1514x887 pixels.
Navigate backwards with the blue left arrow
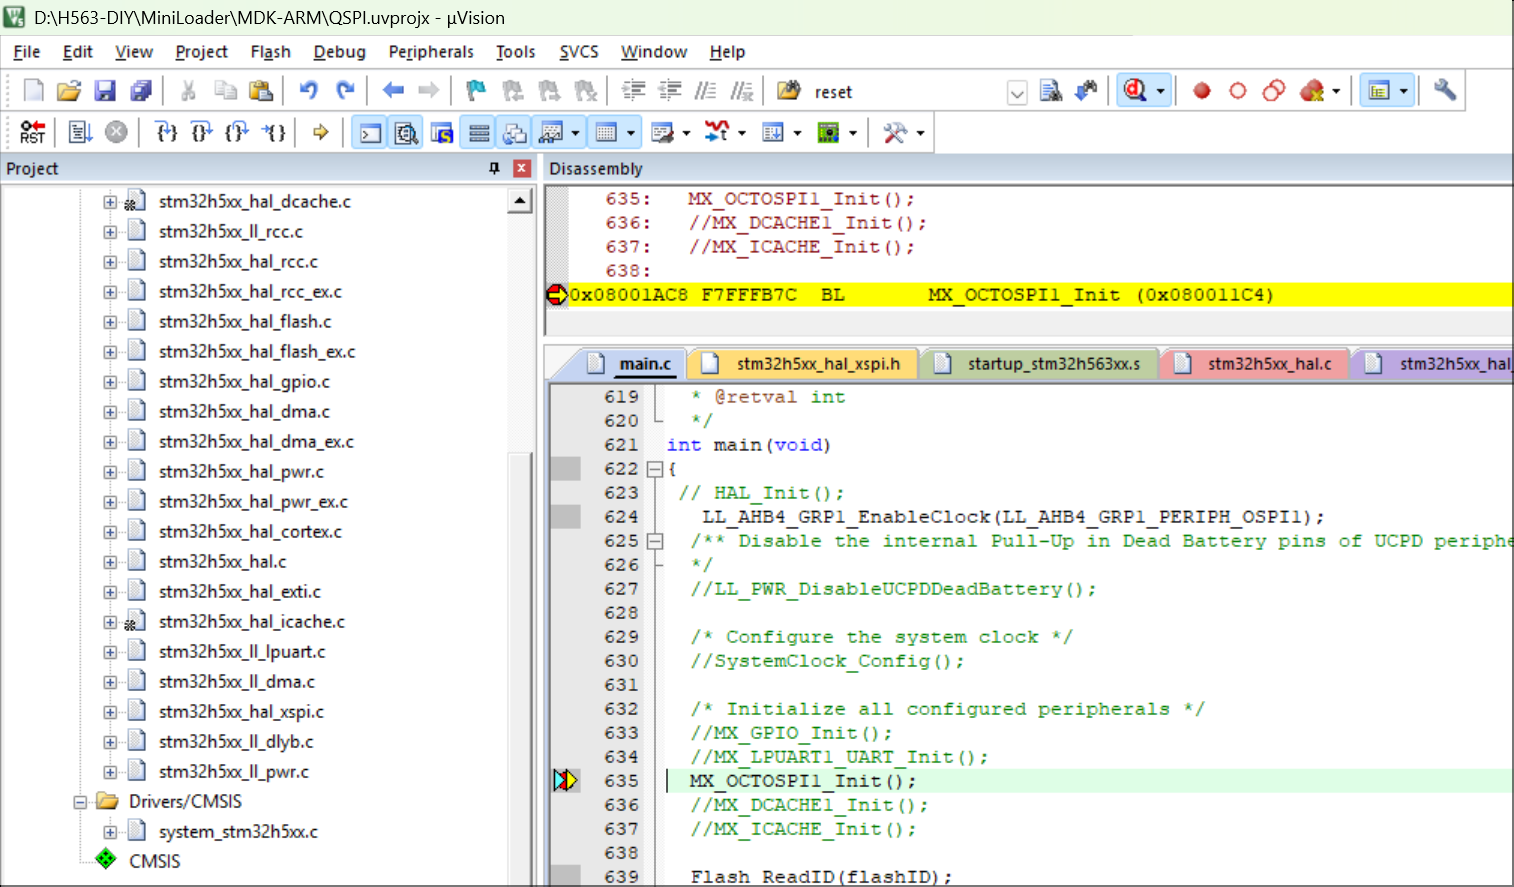click(393, 91)
